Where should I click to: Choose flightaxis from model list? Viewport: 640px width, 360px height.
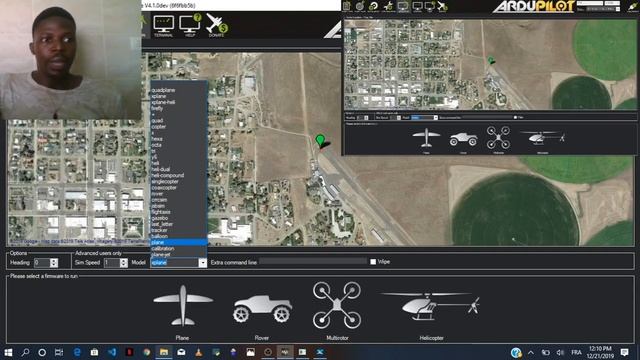(161, 212)
